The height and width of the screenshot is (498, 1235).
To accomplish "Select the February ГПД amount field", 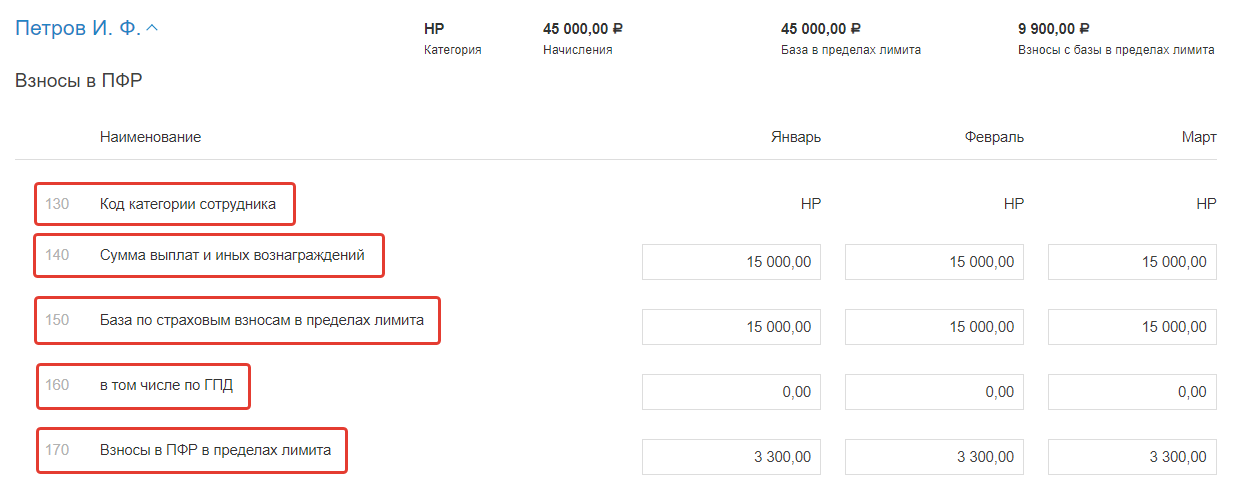I will click(x=934, y=392).
